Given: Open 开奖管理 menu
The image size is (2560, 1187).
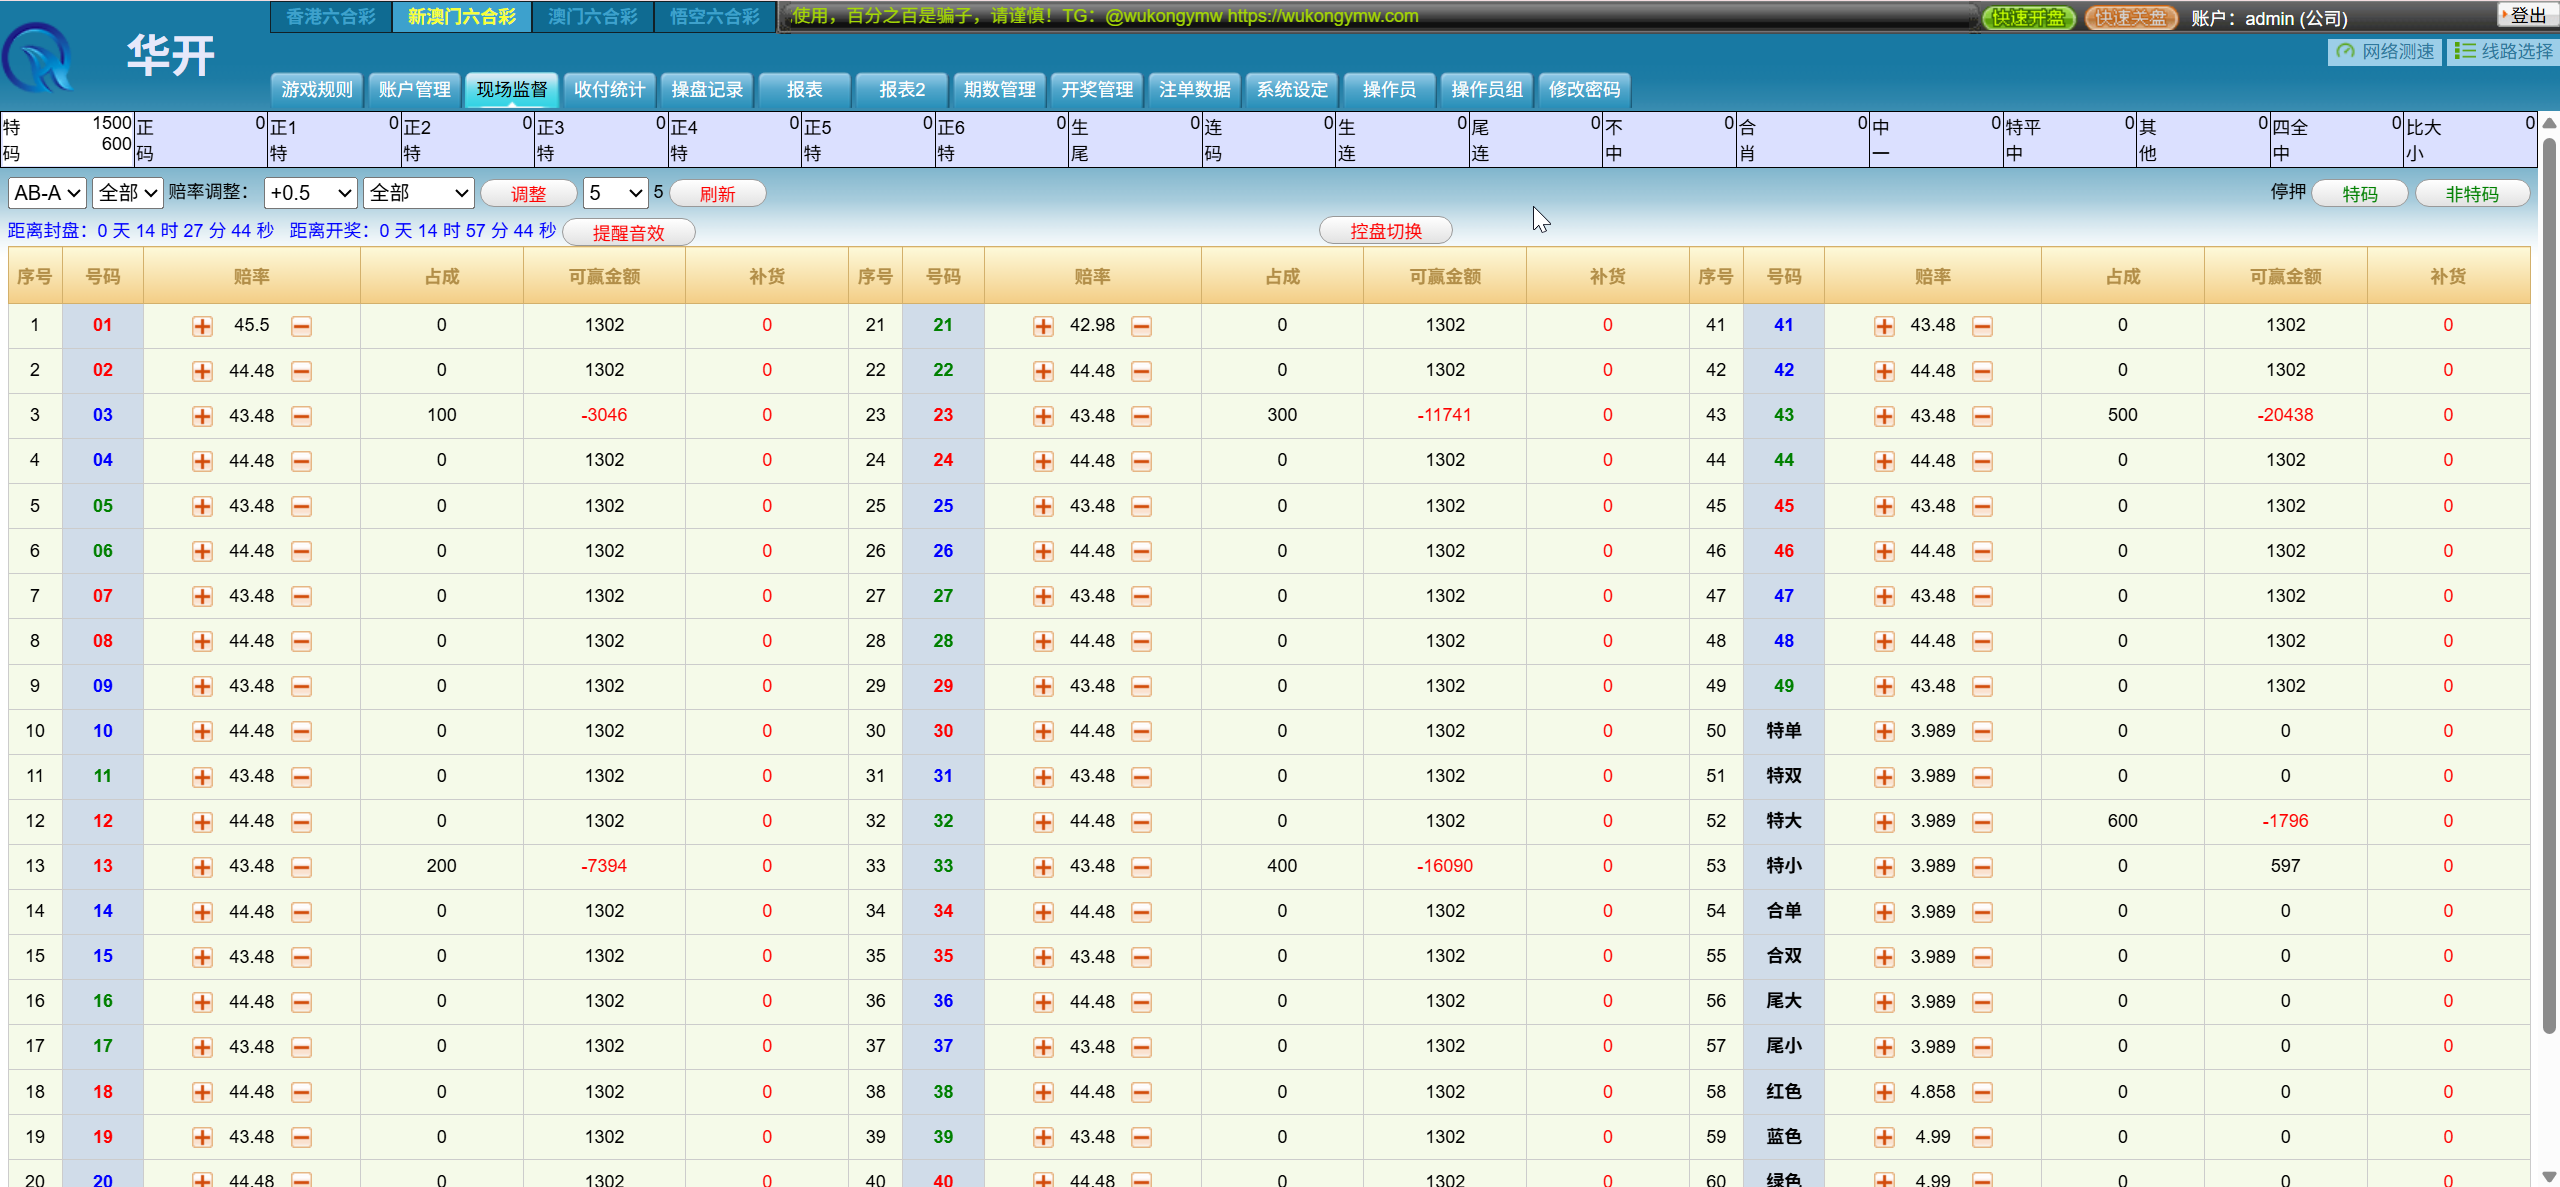Looking at the screenshot, I should pyautogui.click(x=1097, y=90).
